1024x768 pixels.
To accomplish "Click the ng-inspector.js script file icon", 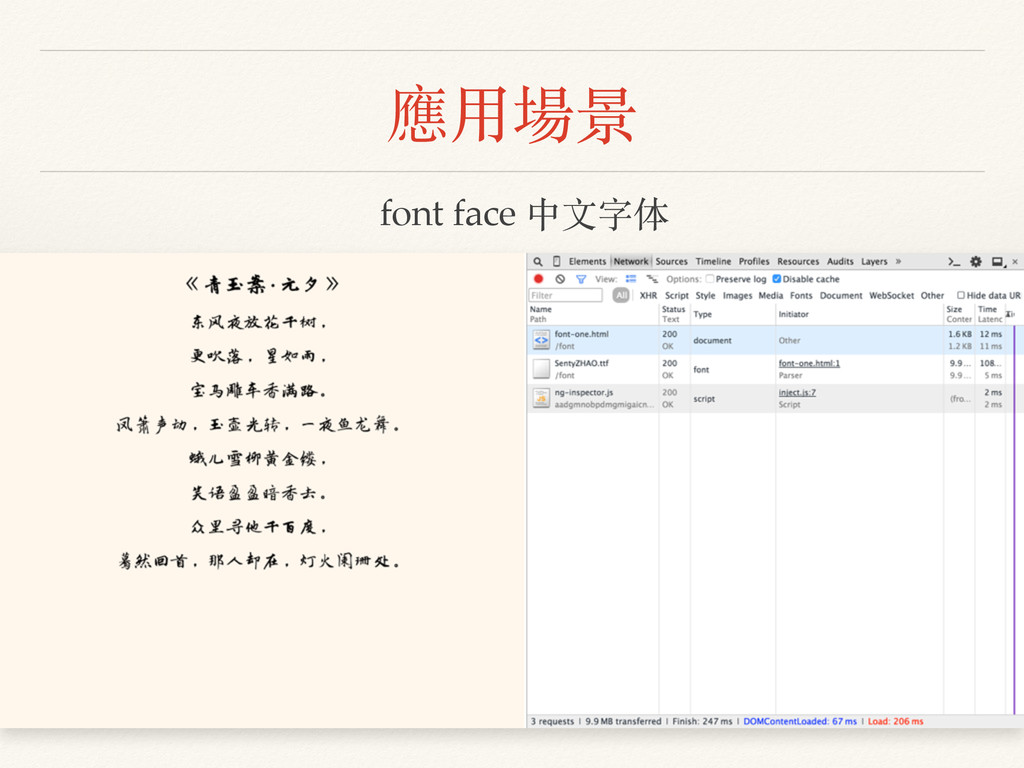I will click(x=541, y=398).
